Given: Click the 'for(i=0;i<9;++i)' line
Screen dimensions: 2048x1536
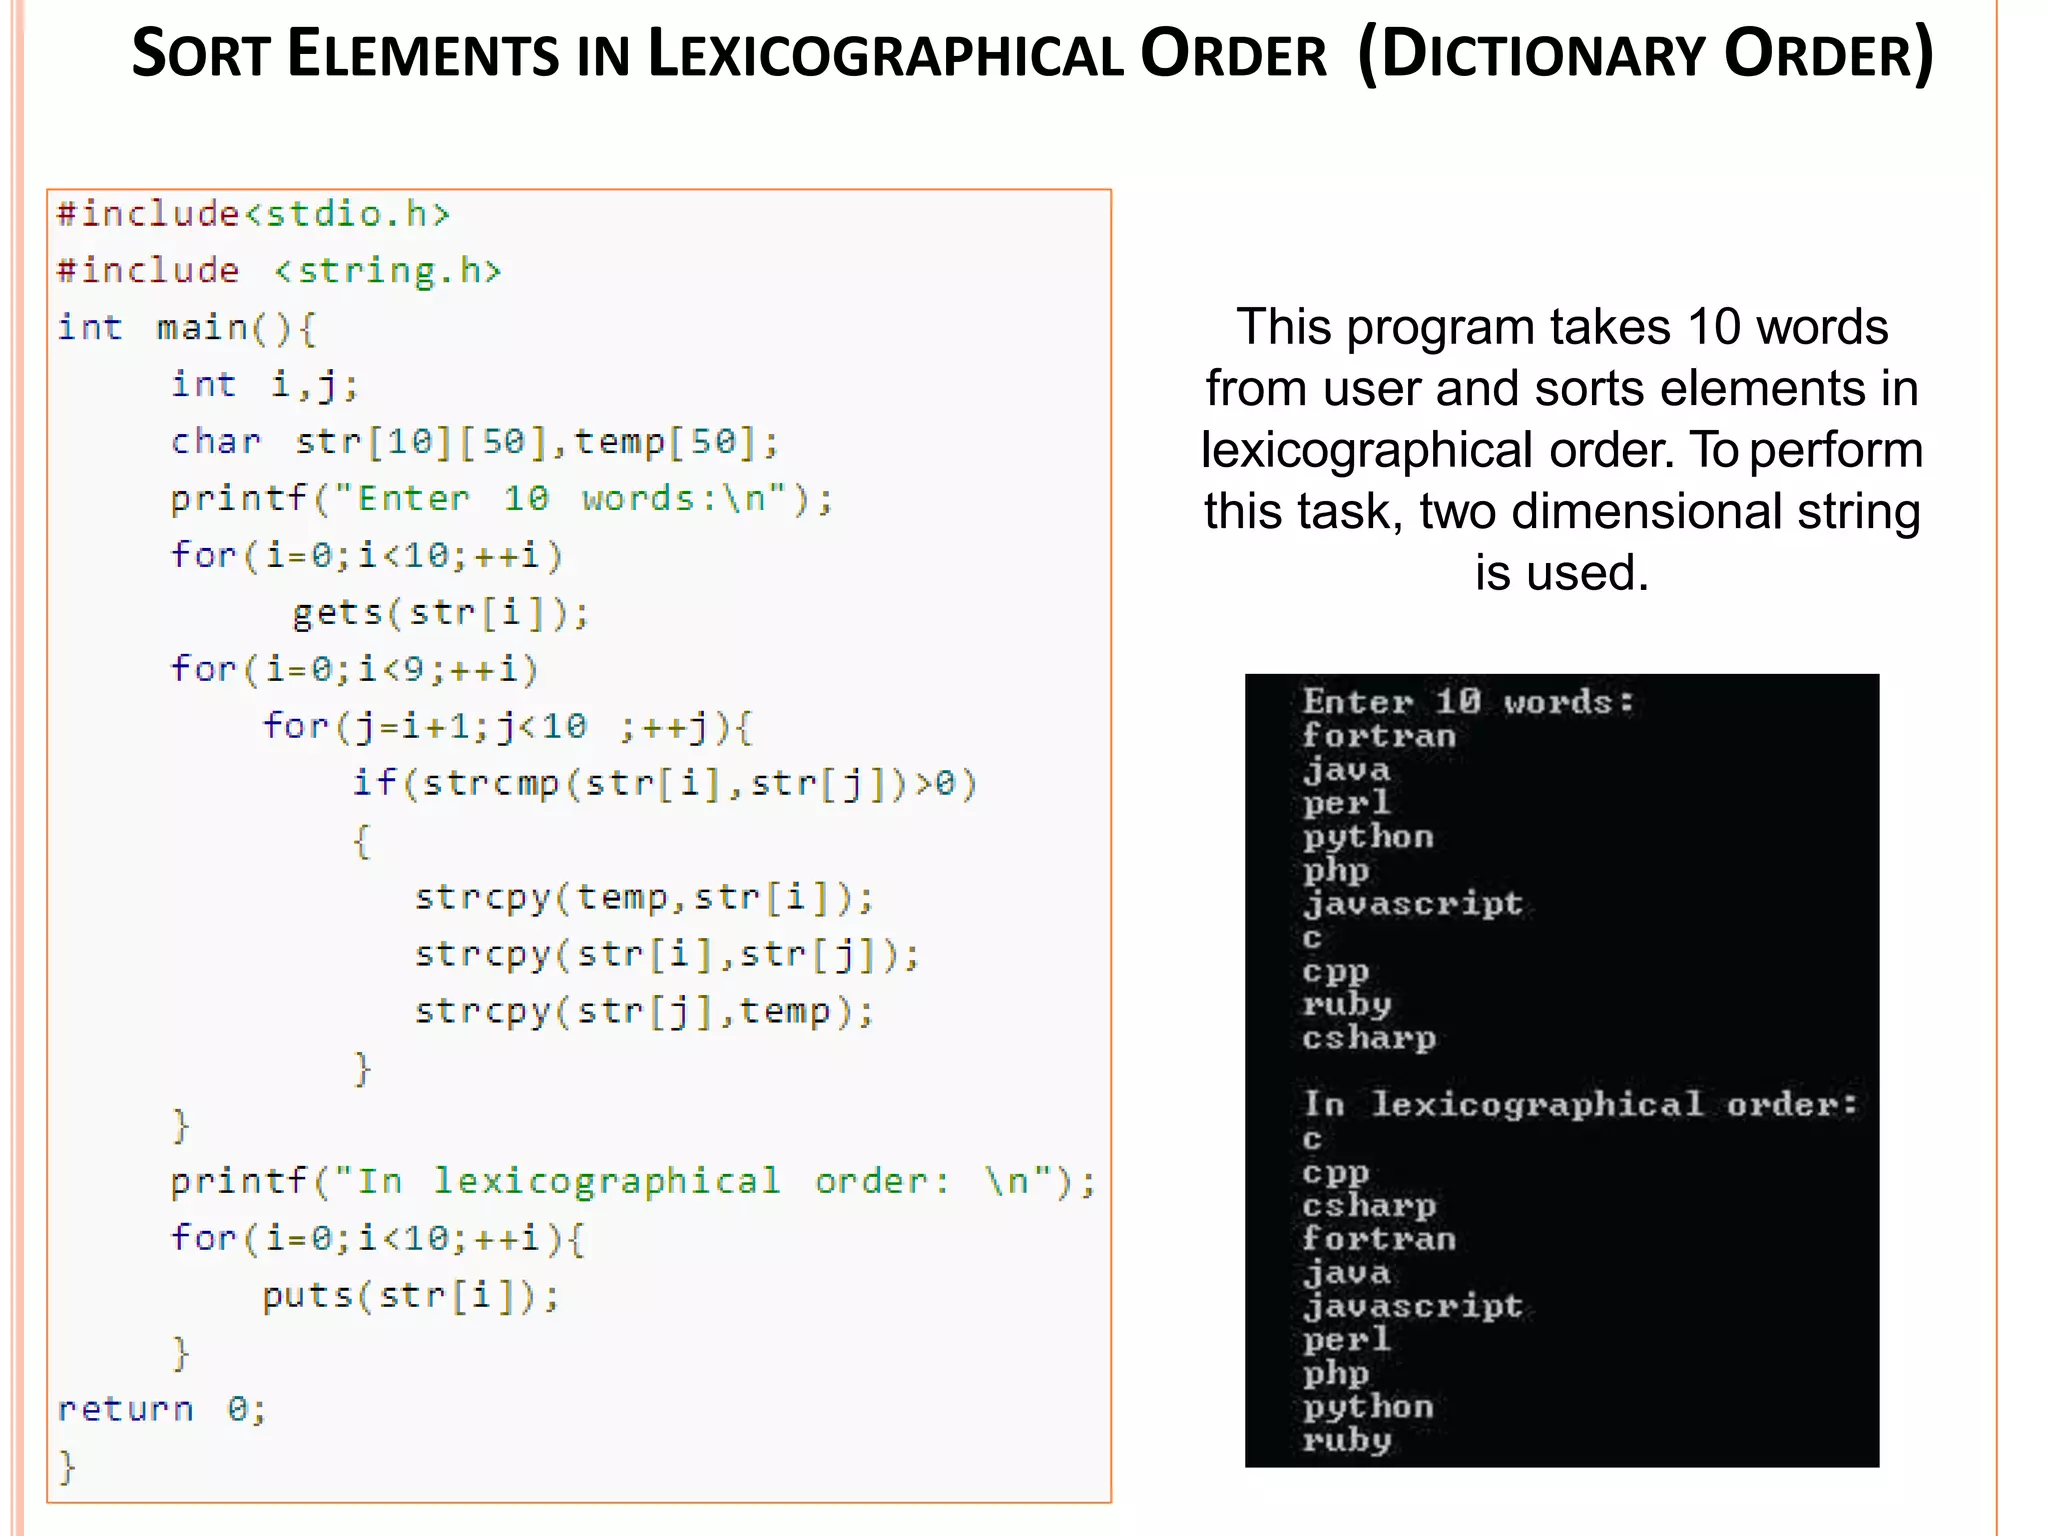Looking at the screenshot, I should coord(355,669).
